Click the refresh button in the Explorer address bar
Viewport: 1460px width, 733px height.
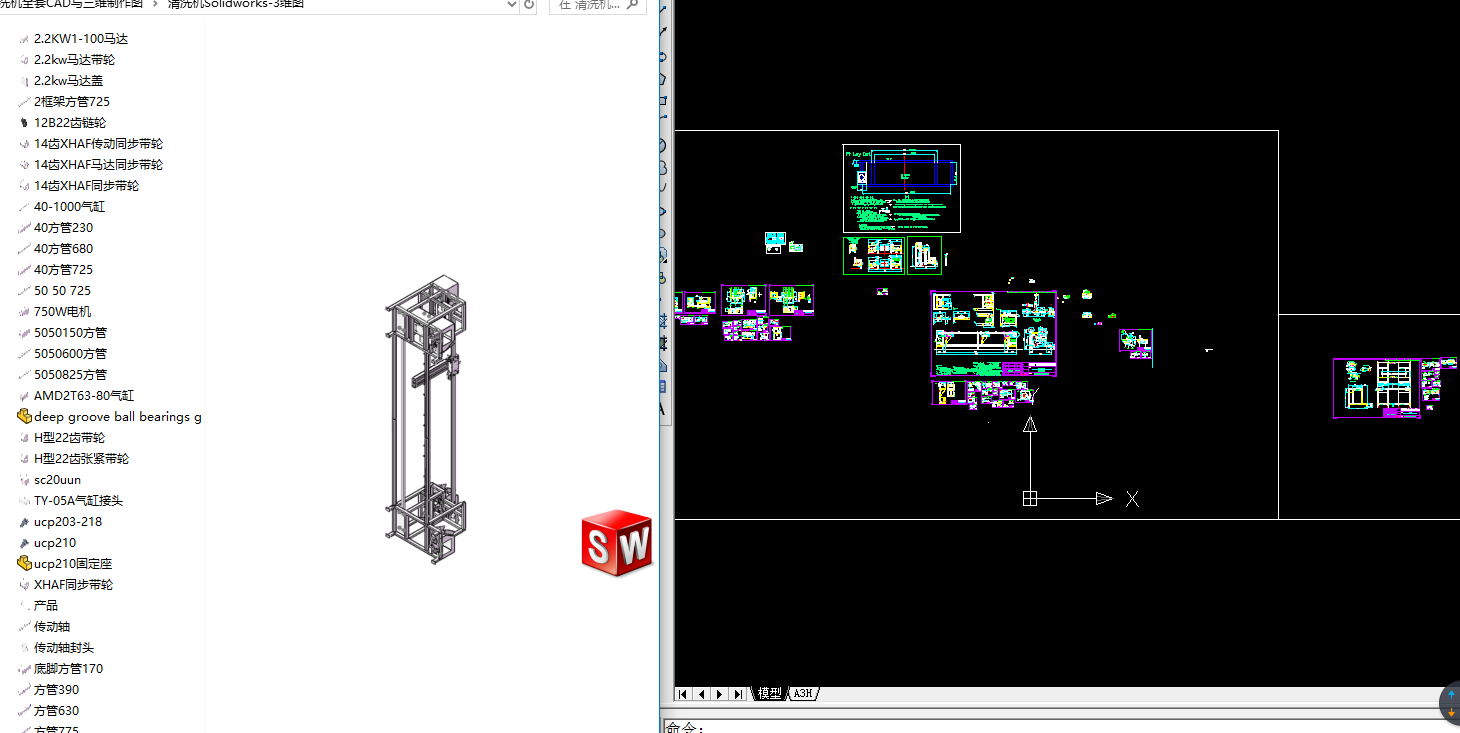[x=529, y=5]
